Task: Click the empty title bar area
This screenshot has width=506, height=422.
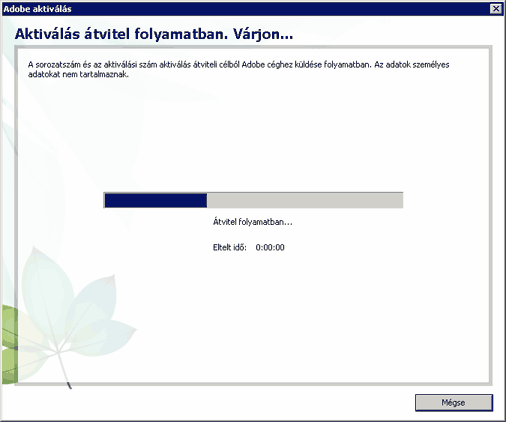Action: tap(280, 9)
